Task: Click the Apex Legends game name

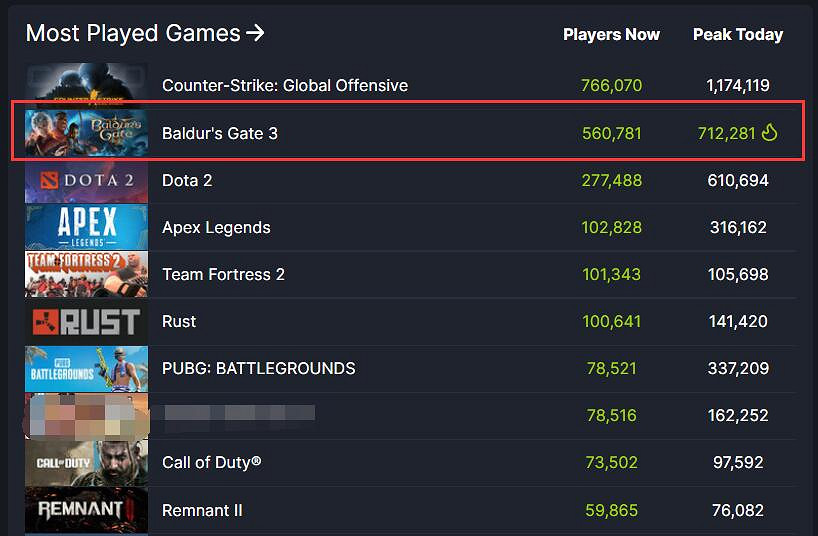Action: pyautogui.click(x=216, y=227)
